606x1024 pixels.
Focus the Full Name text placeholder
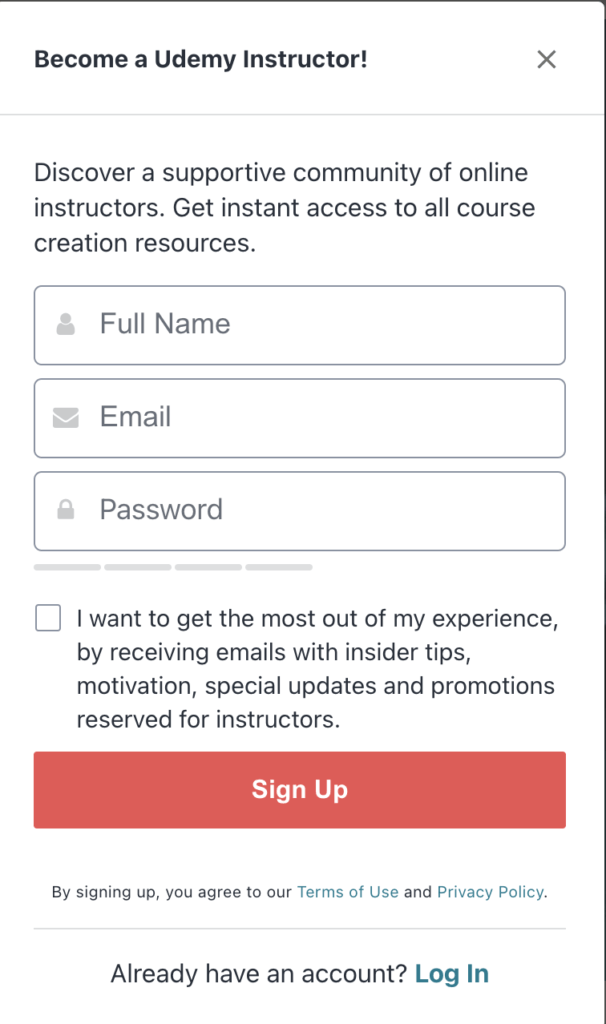(165, 324)
